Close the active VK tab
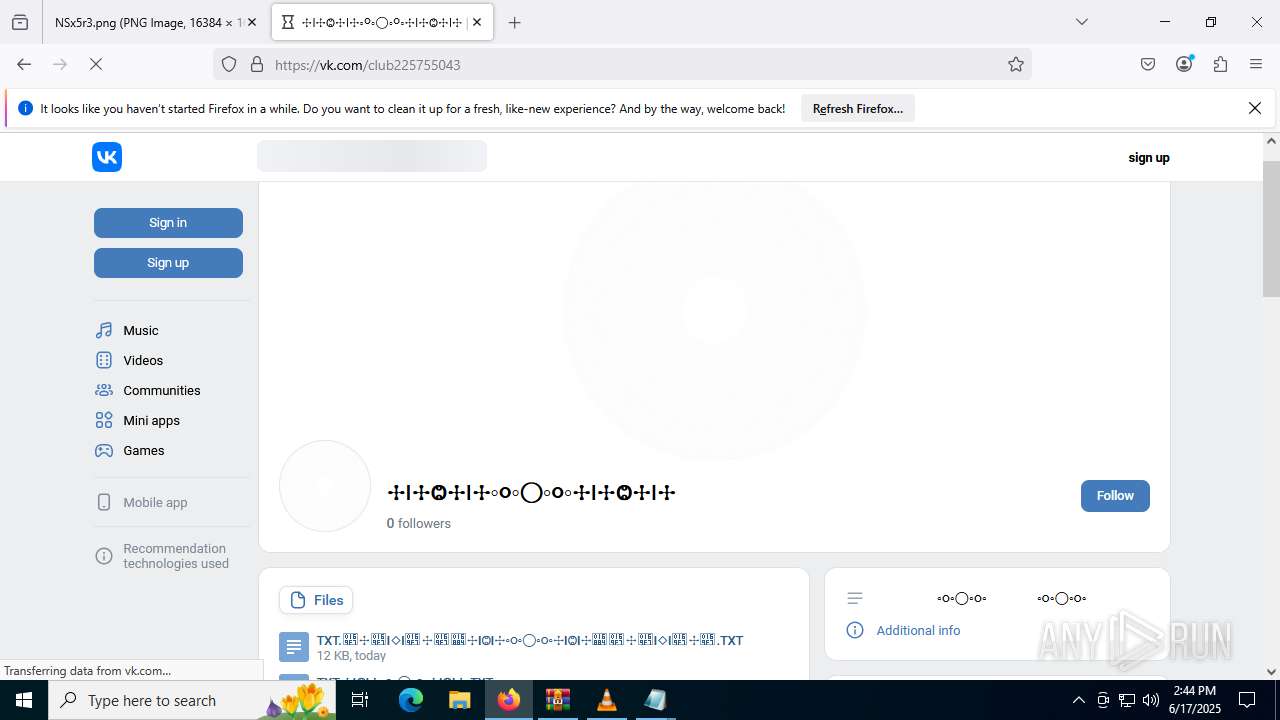The height and width of the screenshot is (720, 1280). (x=477, y=22)
